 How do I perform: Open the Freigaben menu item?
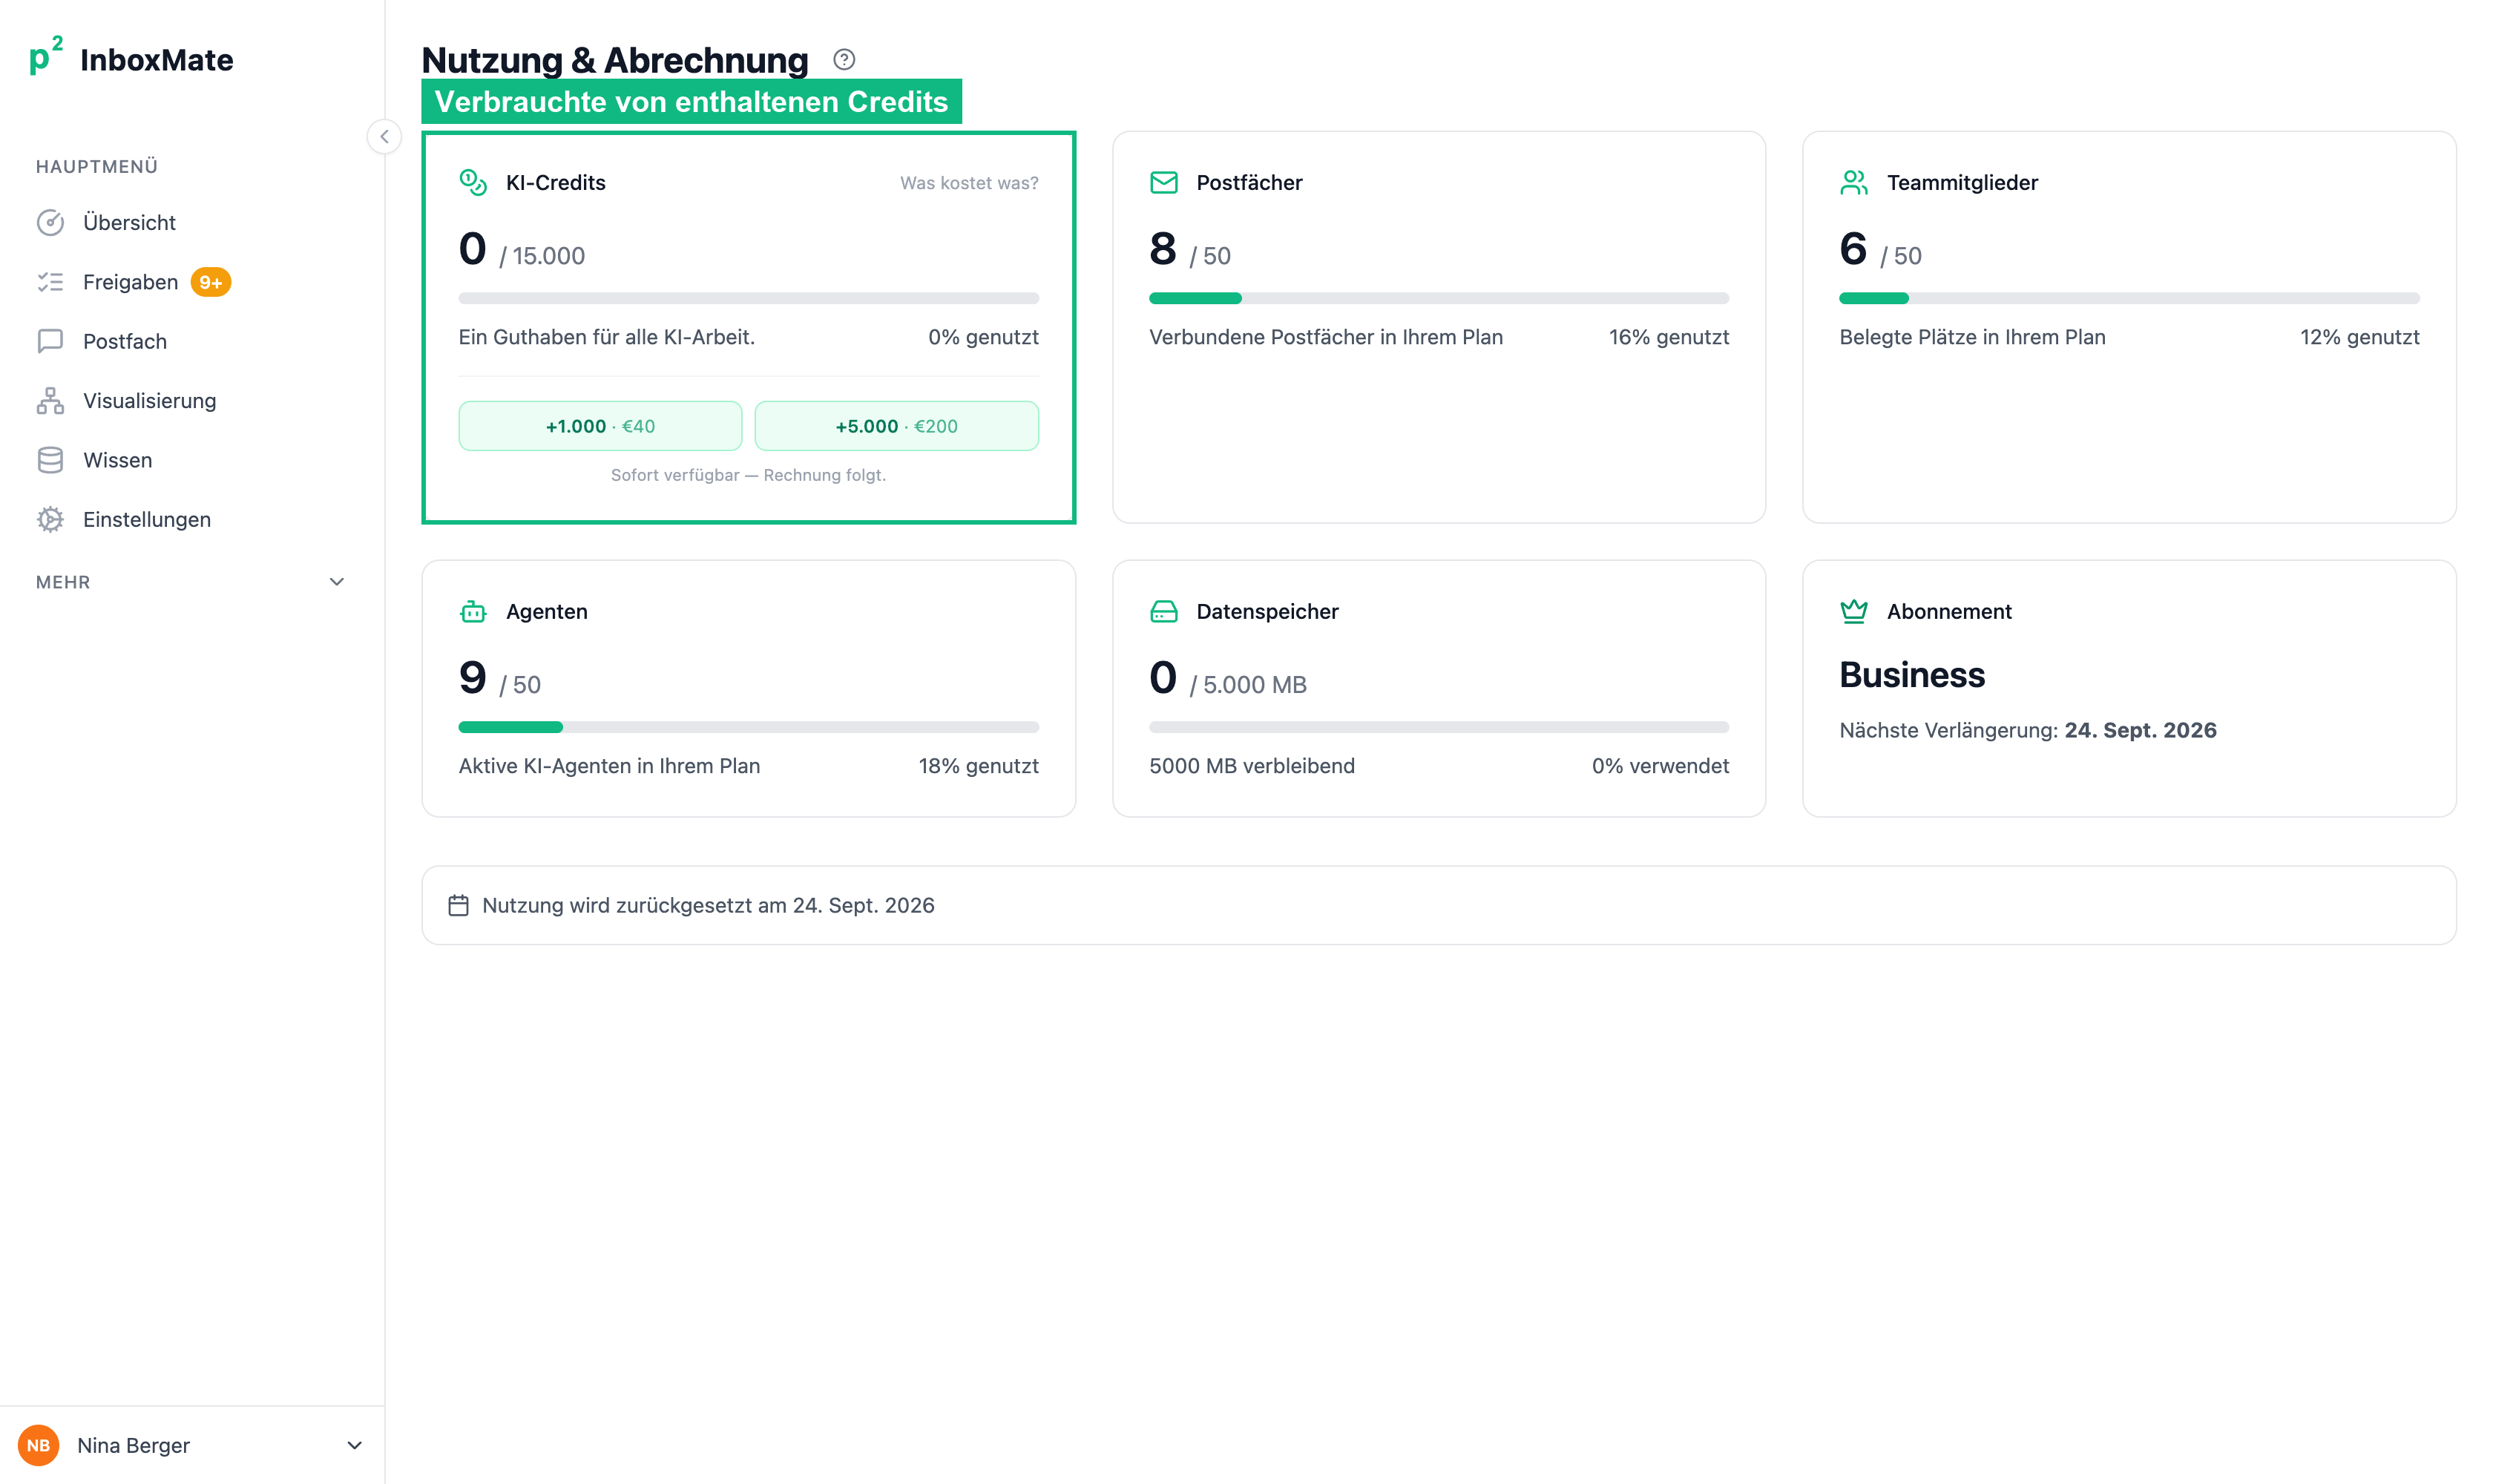click(191, 282)
